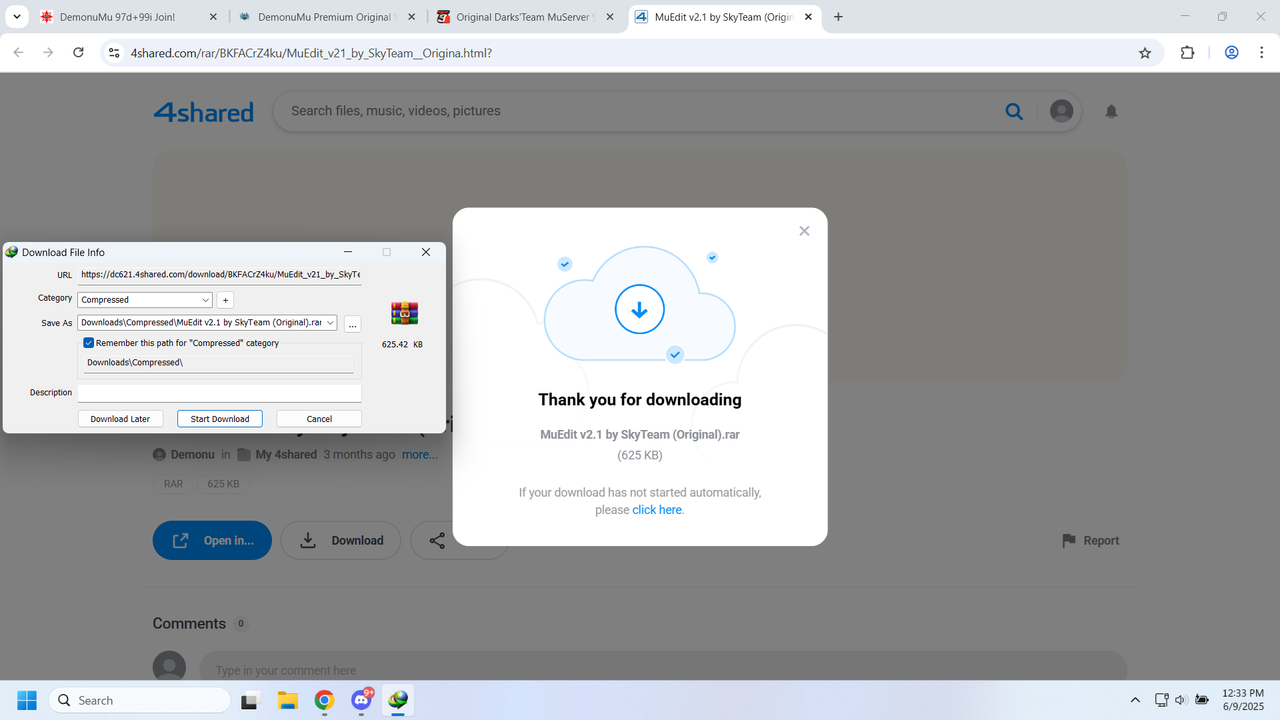Viewport: 1280px width, 720px height.
Task: Open the Category dropdown showing Compressed
Action: (x=145, y=300)
